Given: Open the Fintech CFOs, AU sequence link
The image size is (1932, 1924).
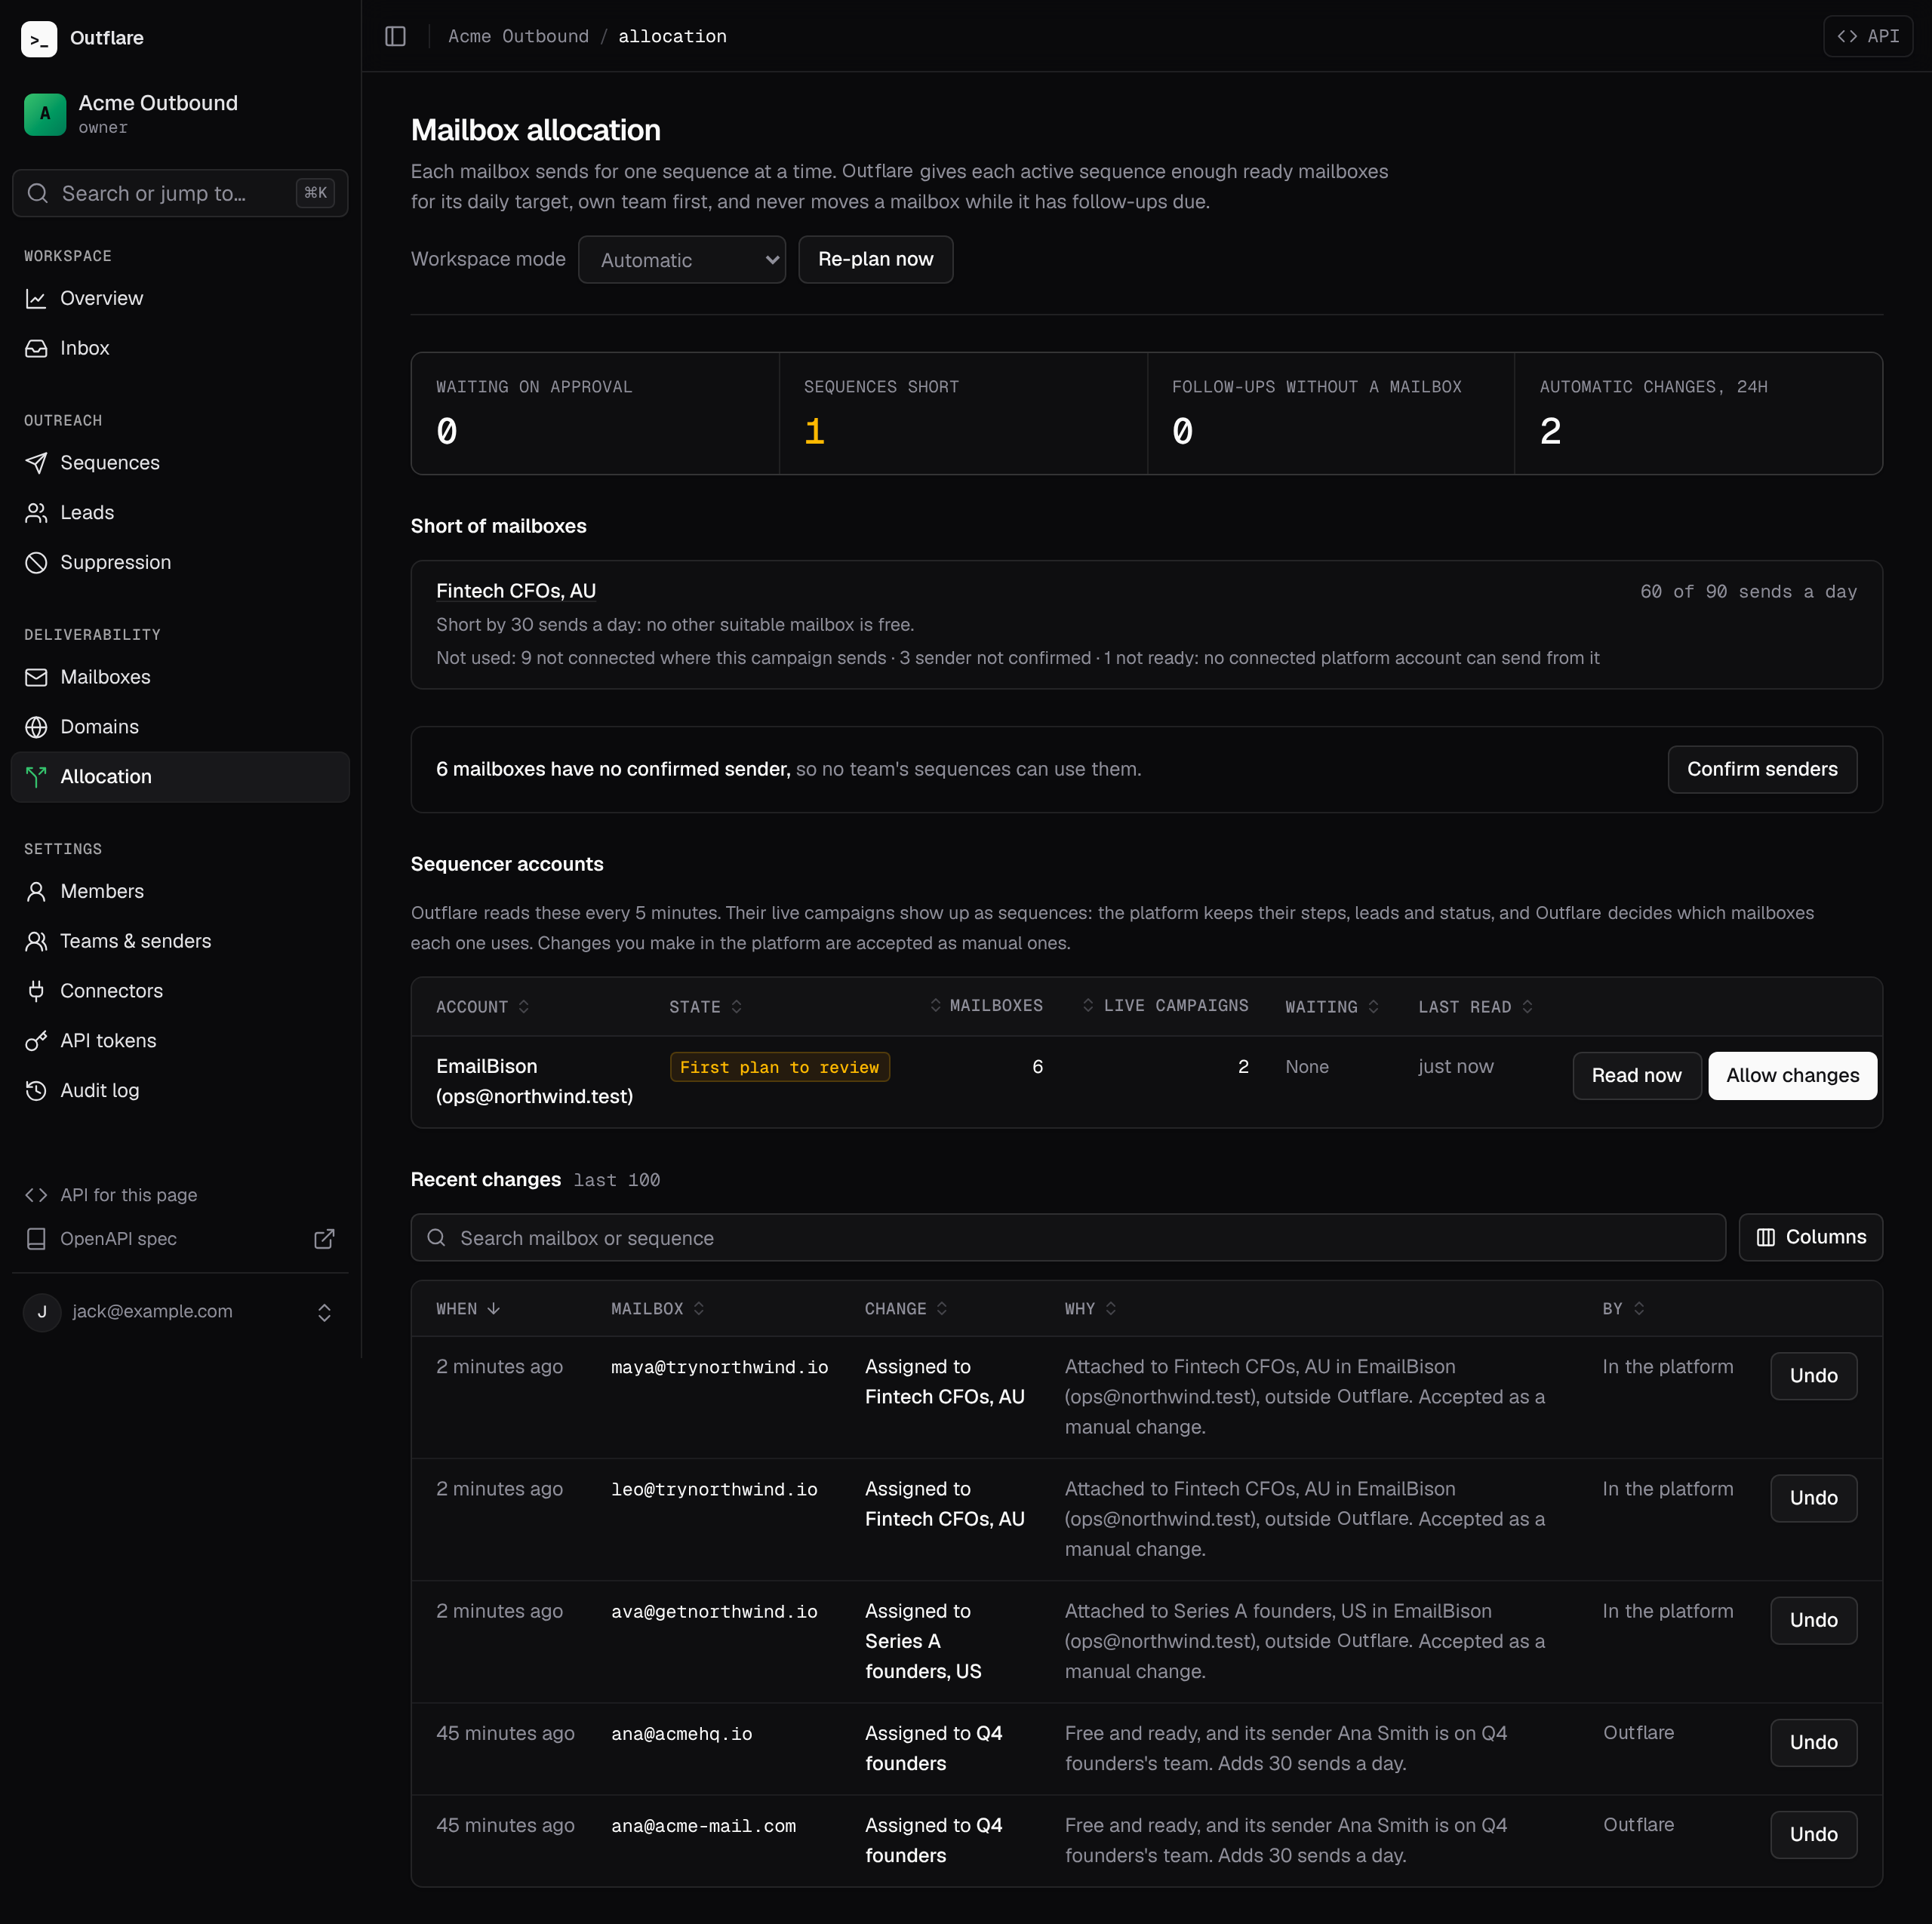Looking at the screenshot, I should pos(515,591).
